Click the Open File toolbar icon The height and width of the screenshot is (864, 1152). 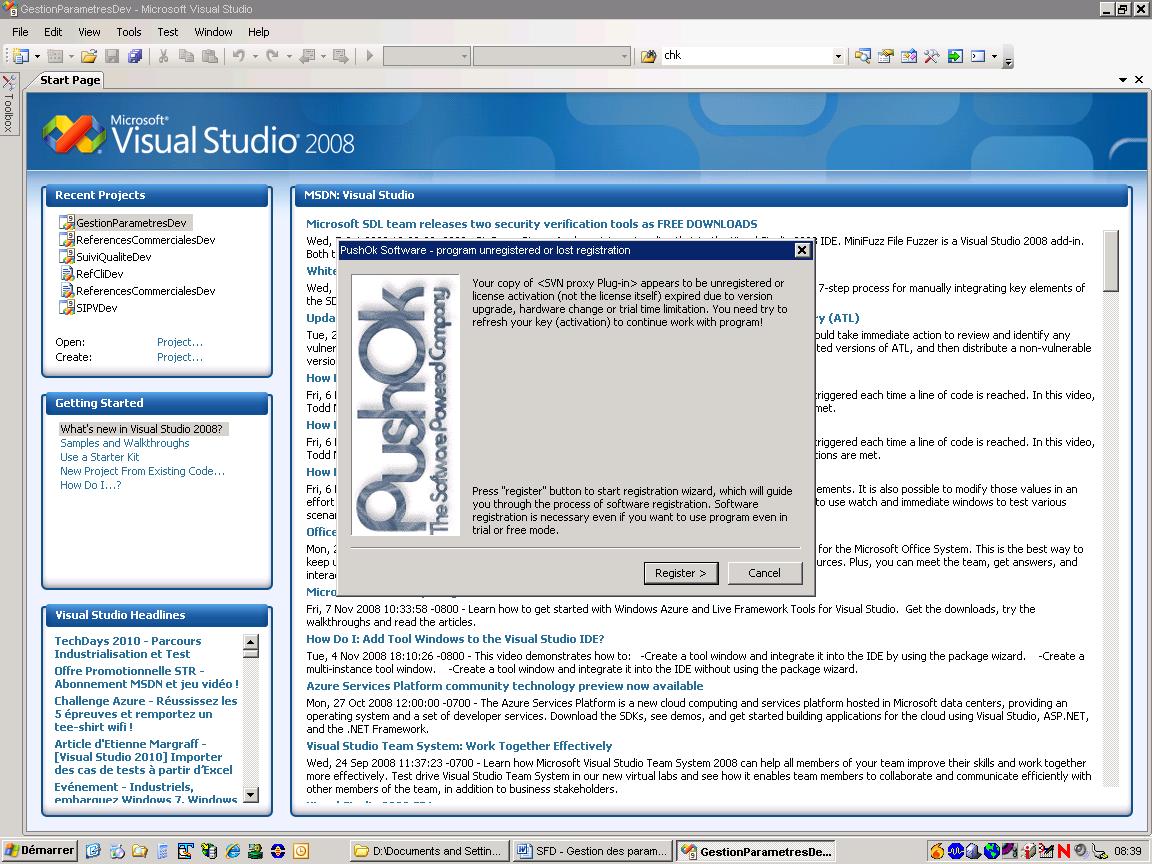[89, 56]
